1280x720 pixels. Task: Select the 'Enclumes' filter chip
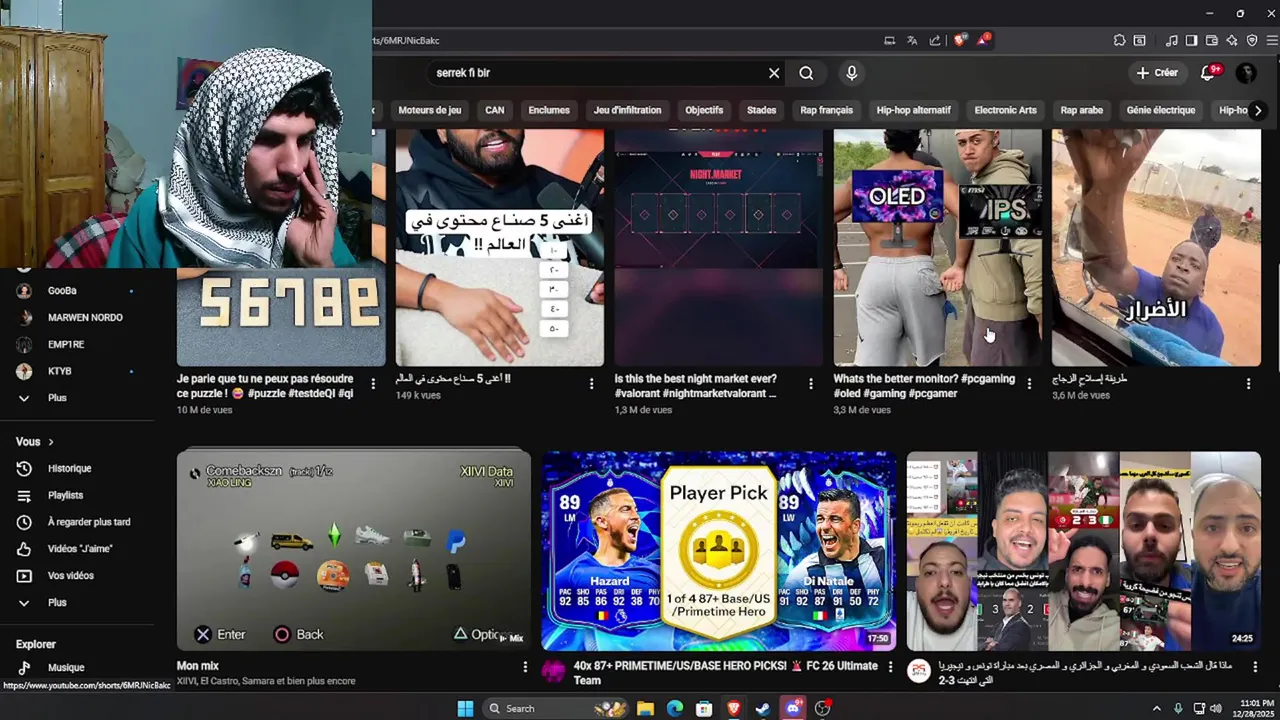coord(549,110)
